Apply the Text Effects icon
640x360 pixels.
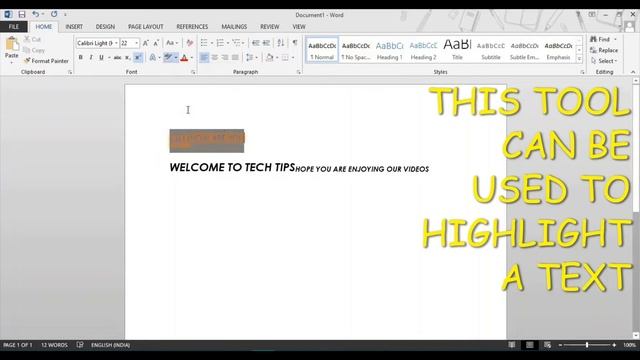click(152, 58)
